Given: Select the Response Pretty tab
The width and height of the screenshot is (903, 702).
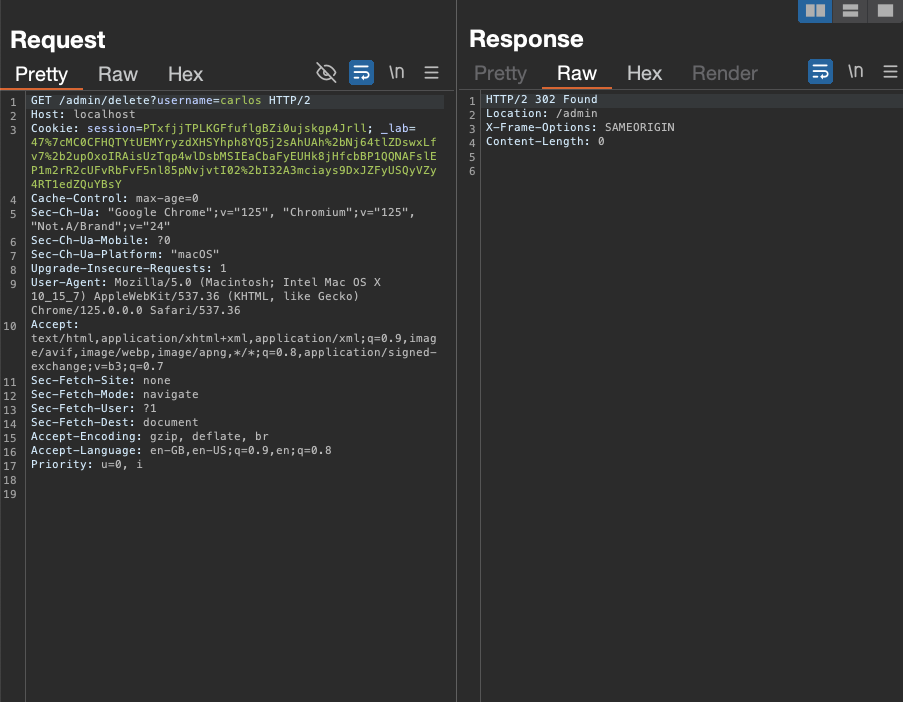Looking at the screenshot, I should coord(500,73).
